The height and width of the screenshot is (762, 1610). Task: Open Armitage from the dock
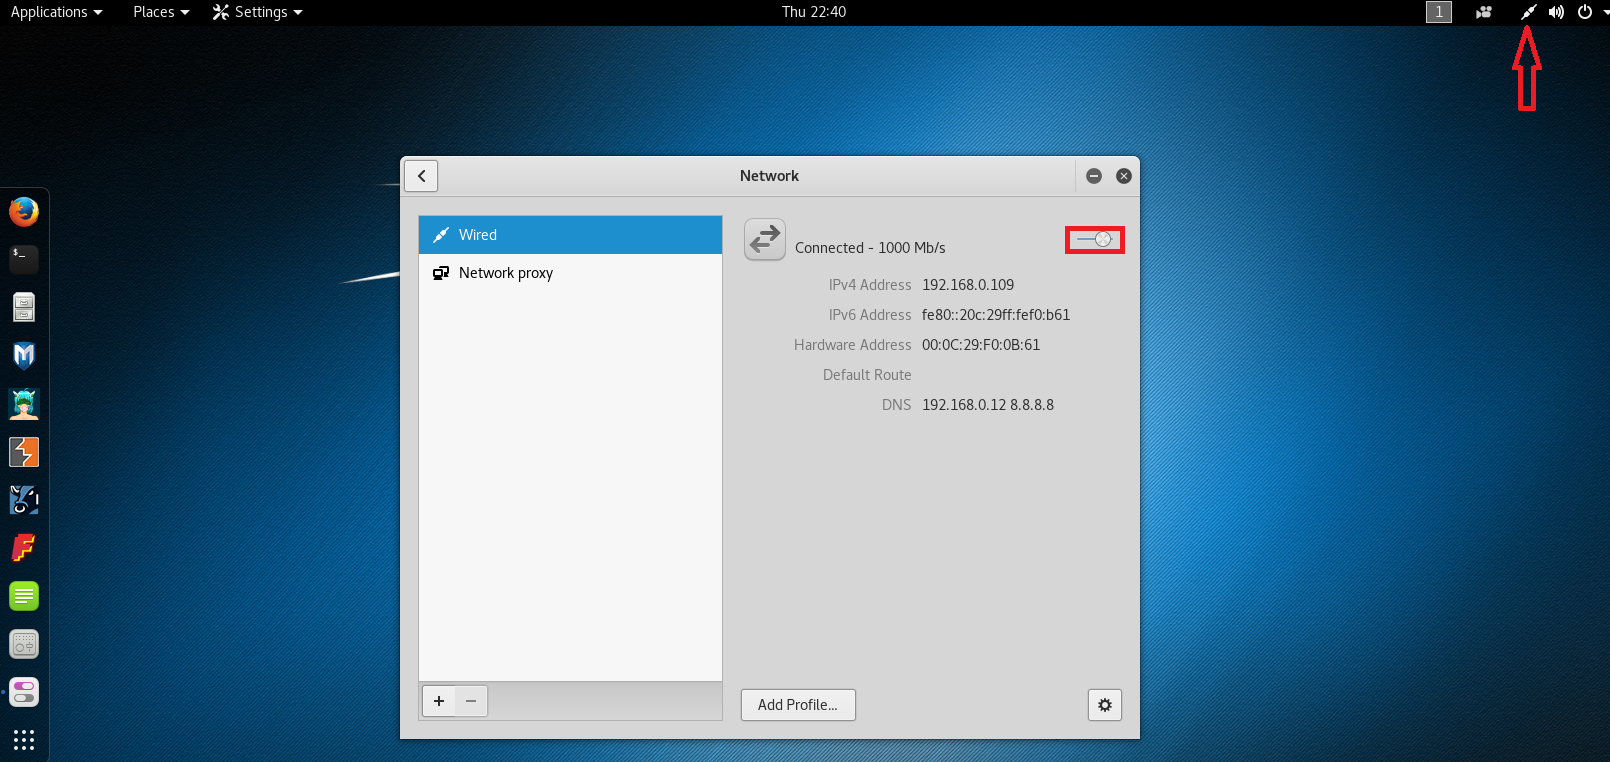pyautogui.click(x=24, y=404)
